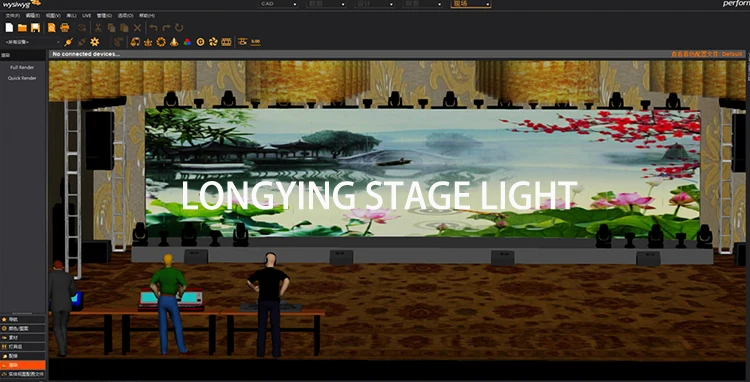This screenshot has height=382, width=750.
Task: Click the connect devices plug icon
Action: tap(68, 42)
